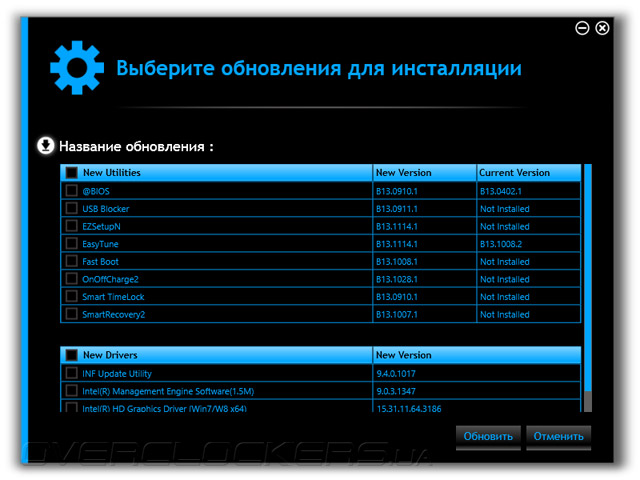Select the Fast Boot row name

100,262
